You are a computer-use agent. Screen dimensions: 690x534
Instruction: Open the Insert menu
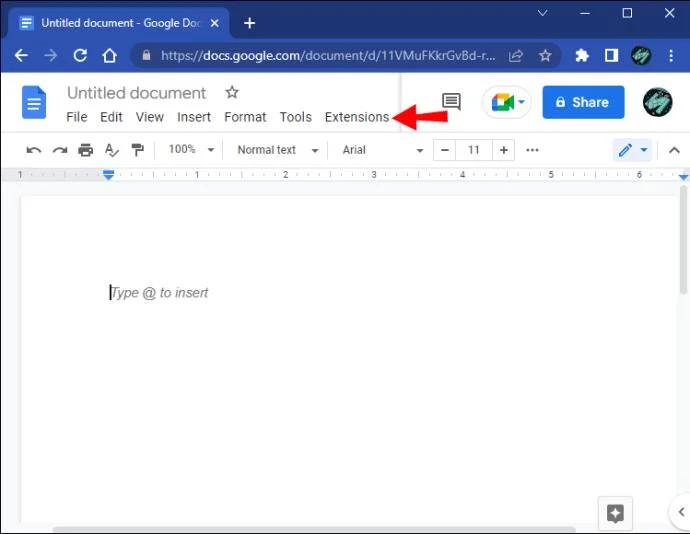pos(194,117)
